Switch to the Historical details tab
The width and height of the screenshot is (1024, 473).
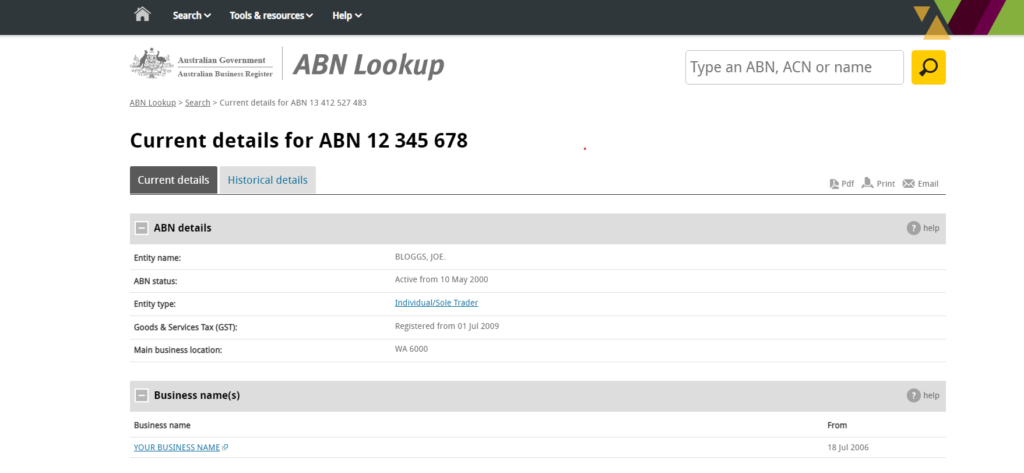click(x=267, y=180)
